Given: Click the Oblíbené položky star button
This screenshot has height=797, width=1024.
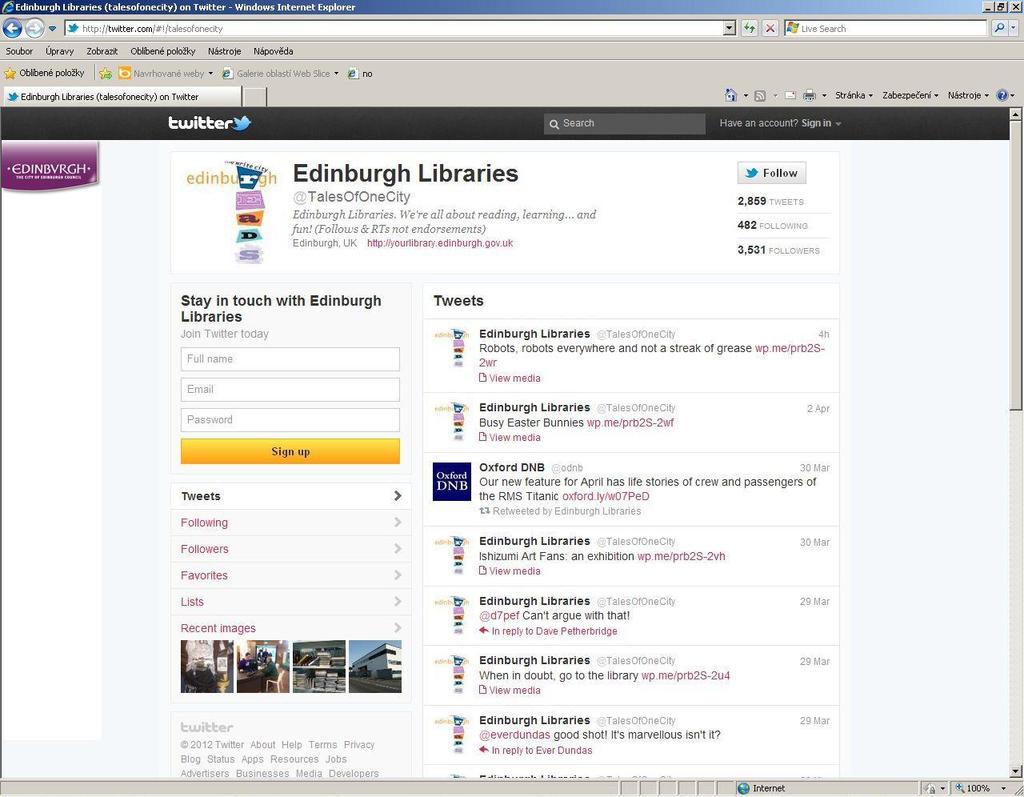Looking at the screenshot, I should point(44,73).
